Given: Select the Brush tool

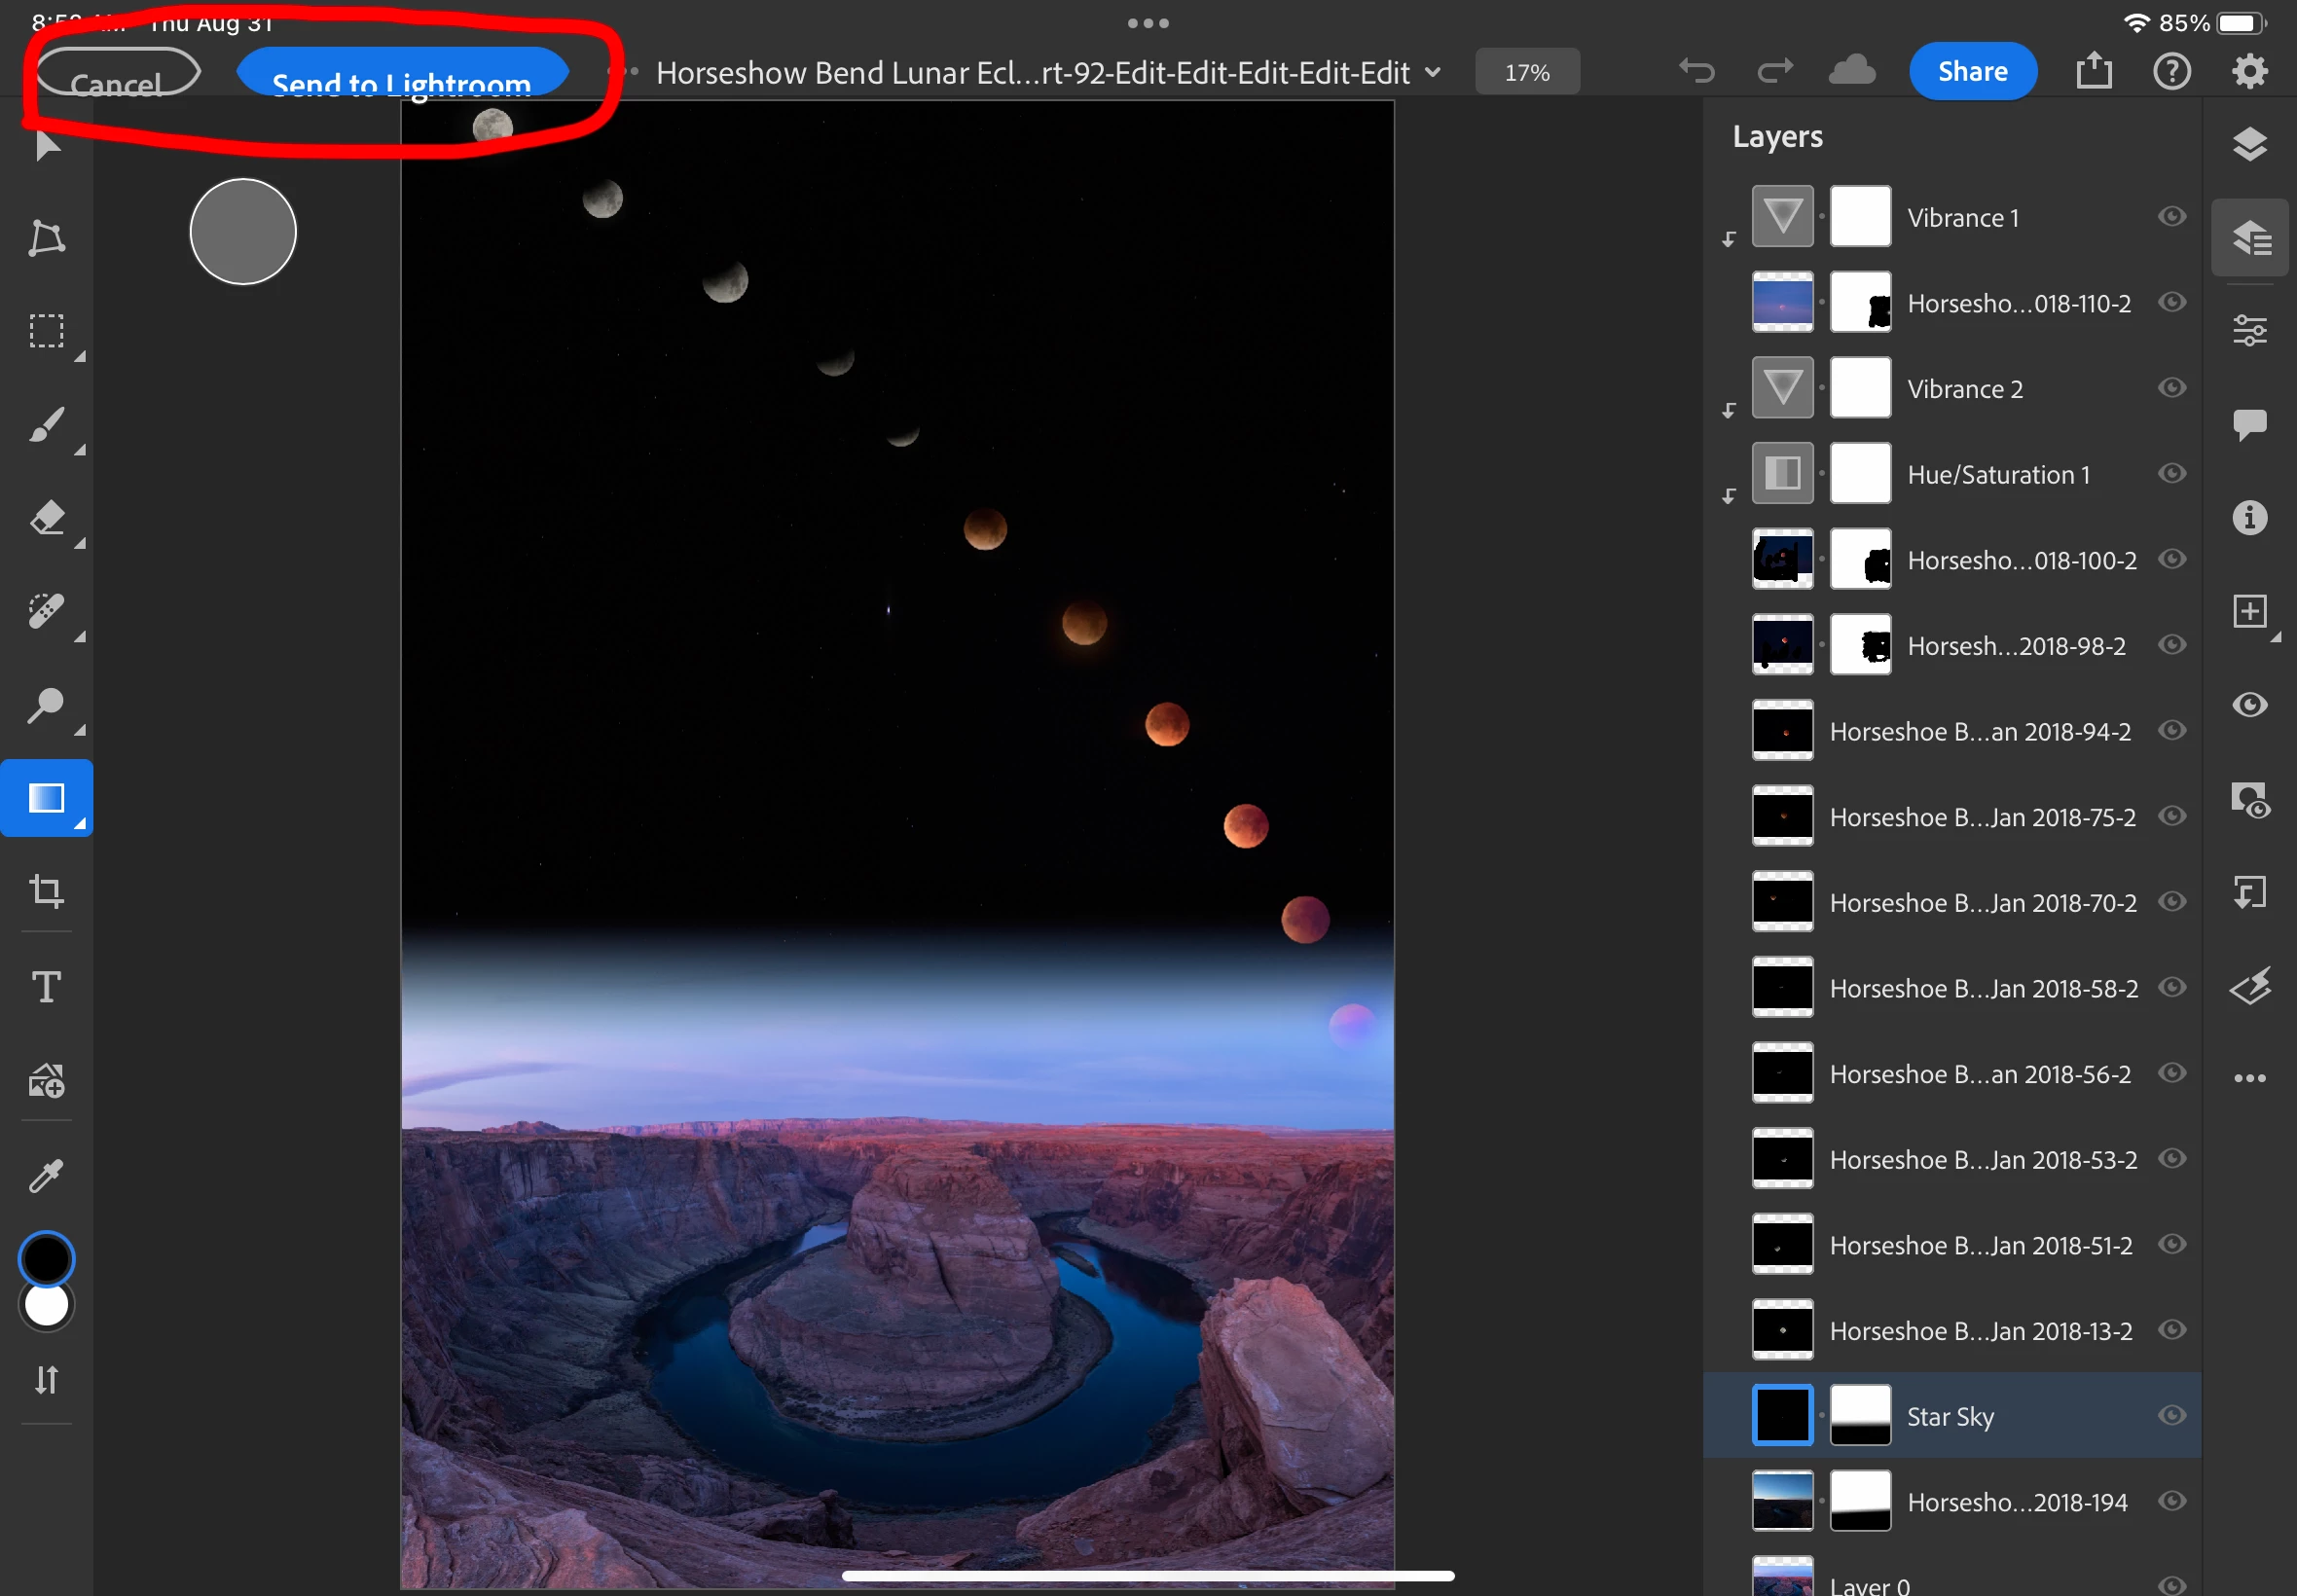Looking at the screenshot, I should pos(46,425).
